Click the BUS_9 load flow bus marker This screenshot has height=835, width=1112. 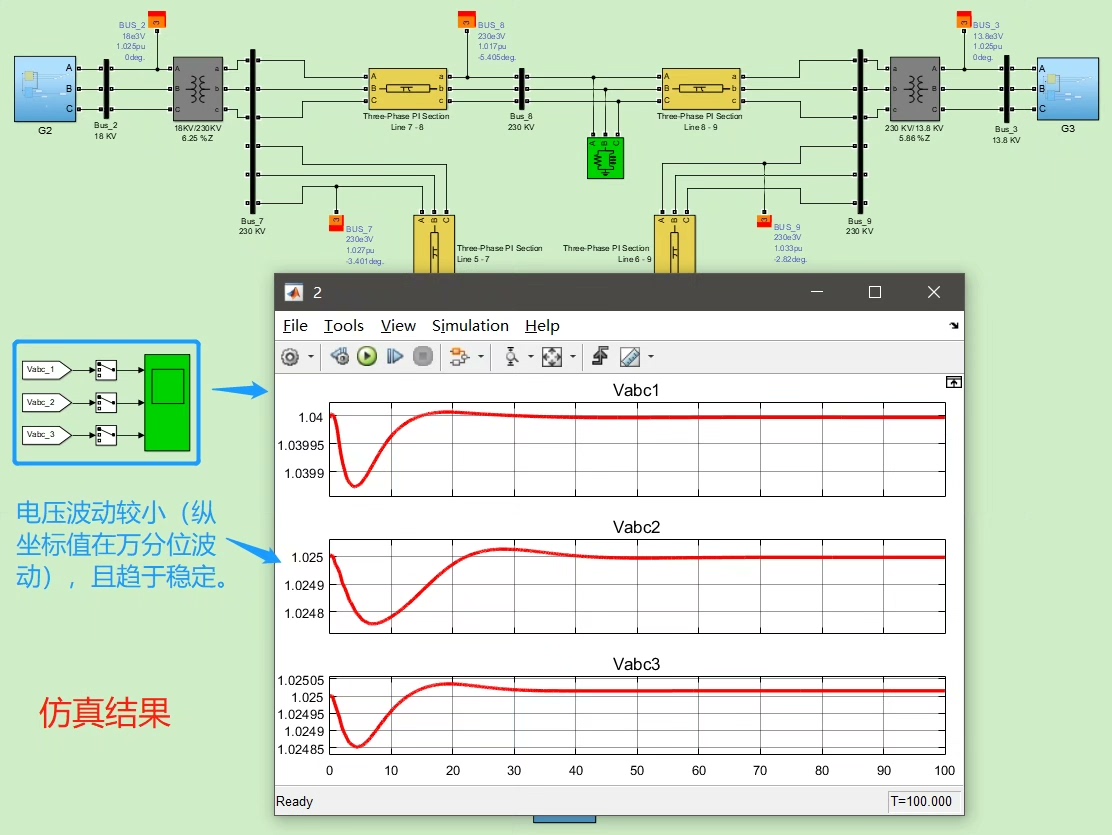point(764,221)
